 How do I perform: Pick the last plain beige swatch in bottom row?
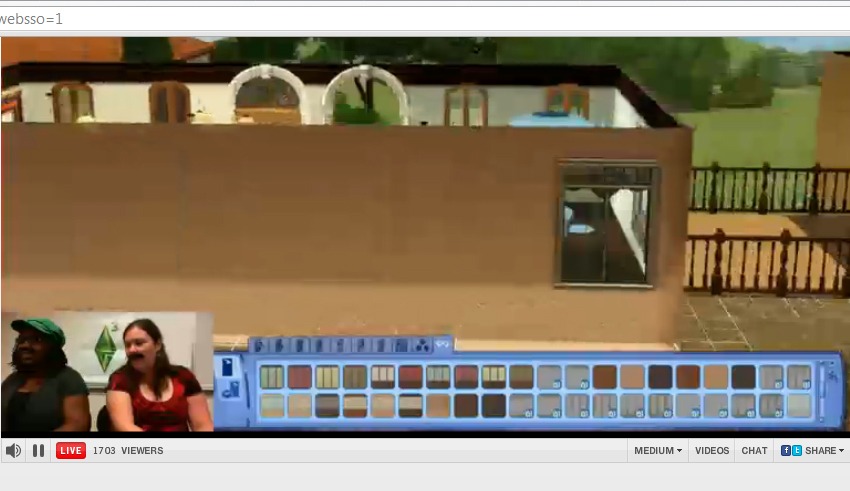pyautogui.click(x=799, y=405)
